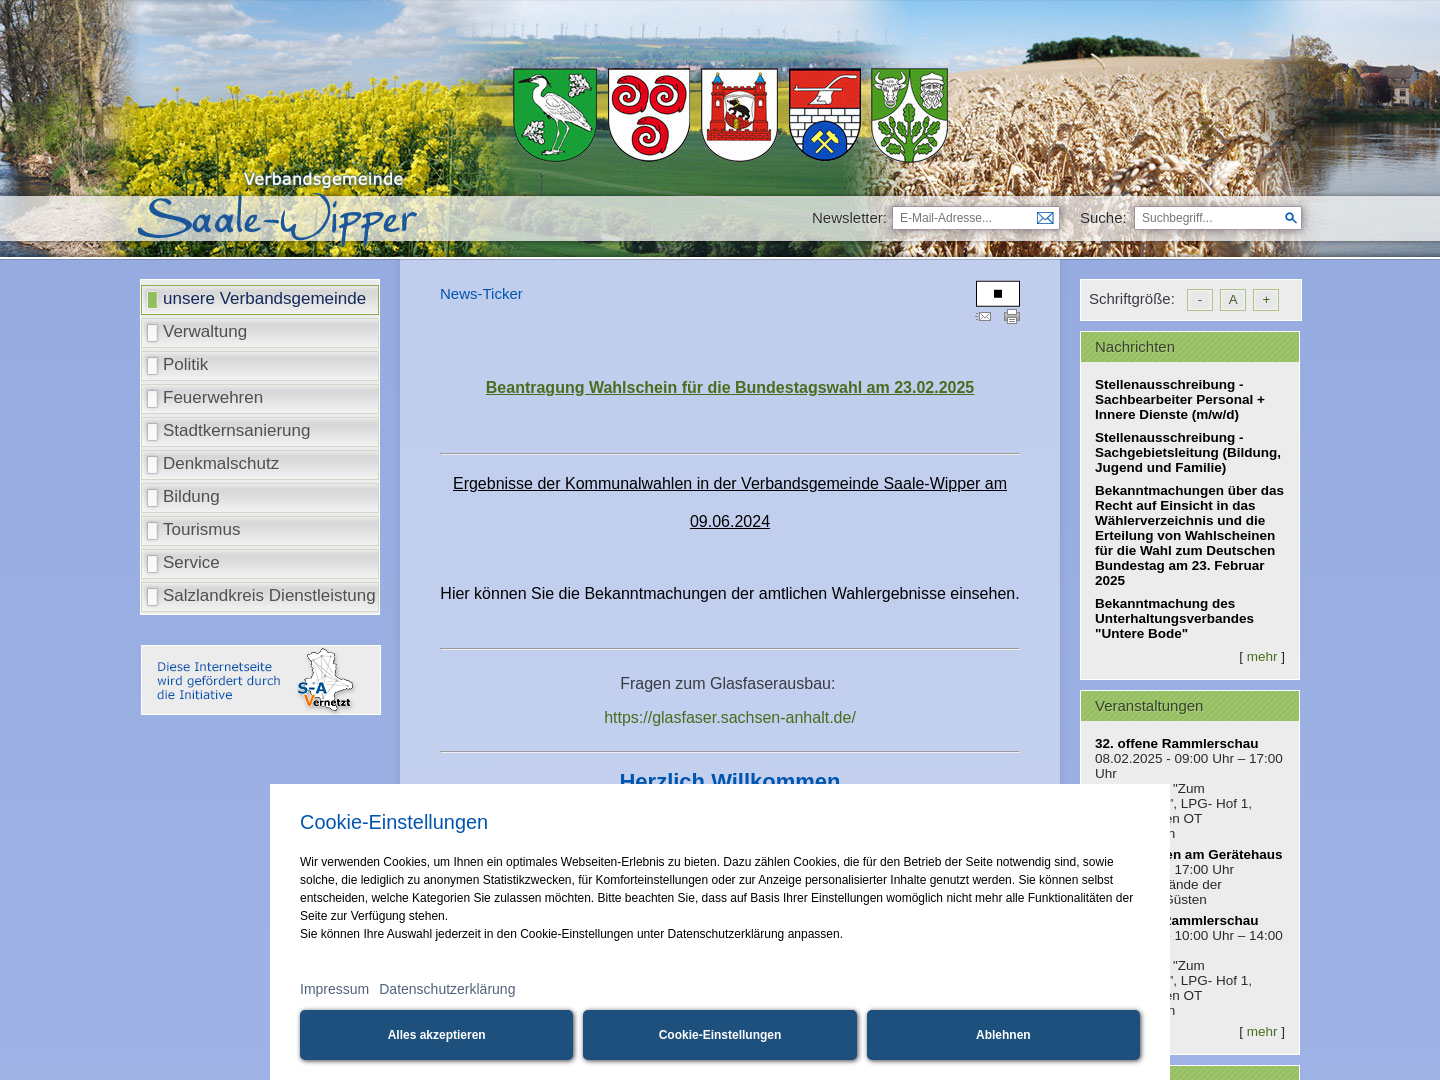Click Fragen zum Glasfaserausbau text
The height and width of the screenshot is (1080, 1440).
(x=728, y=684)
